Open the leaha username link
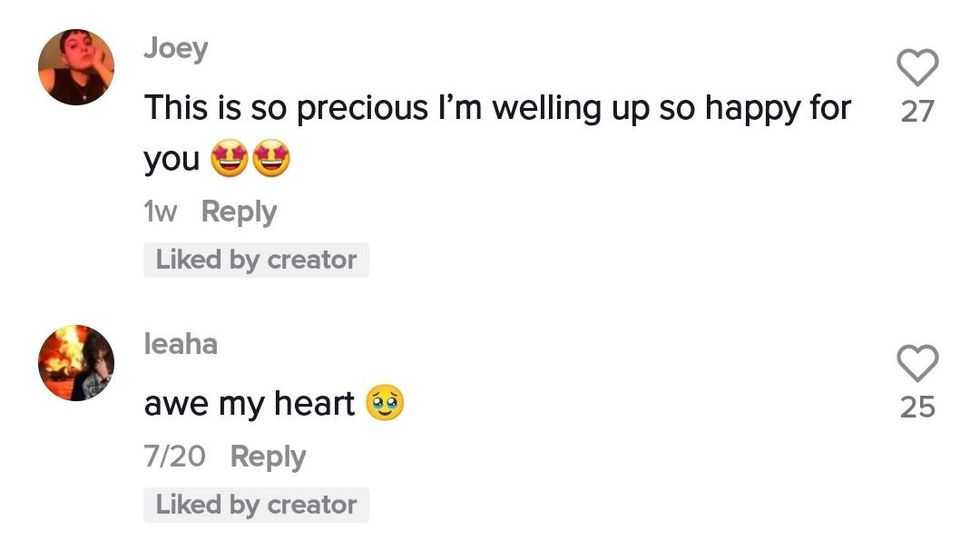 [181, 344]
